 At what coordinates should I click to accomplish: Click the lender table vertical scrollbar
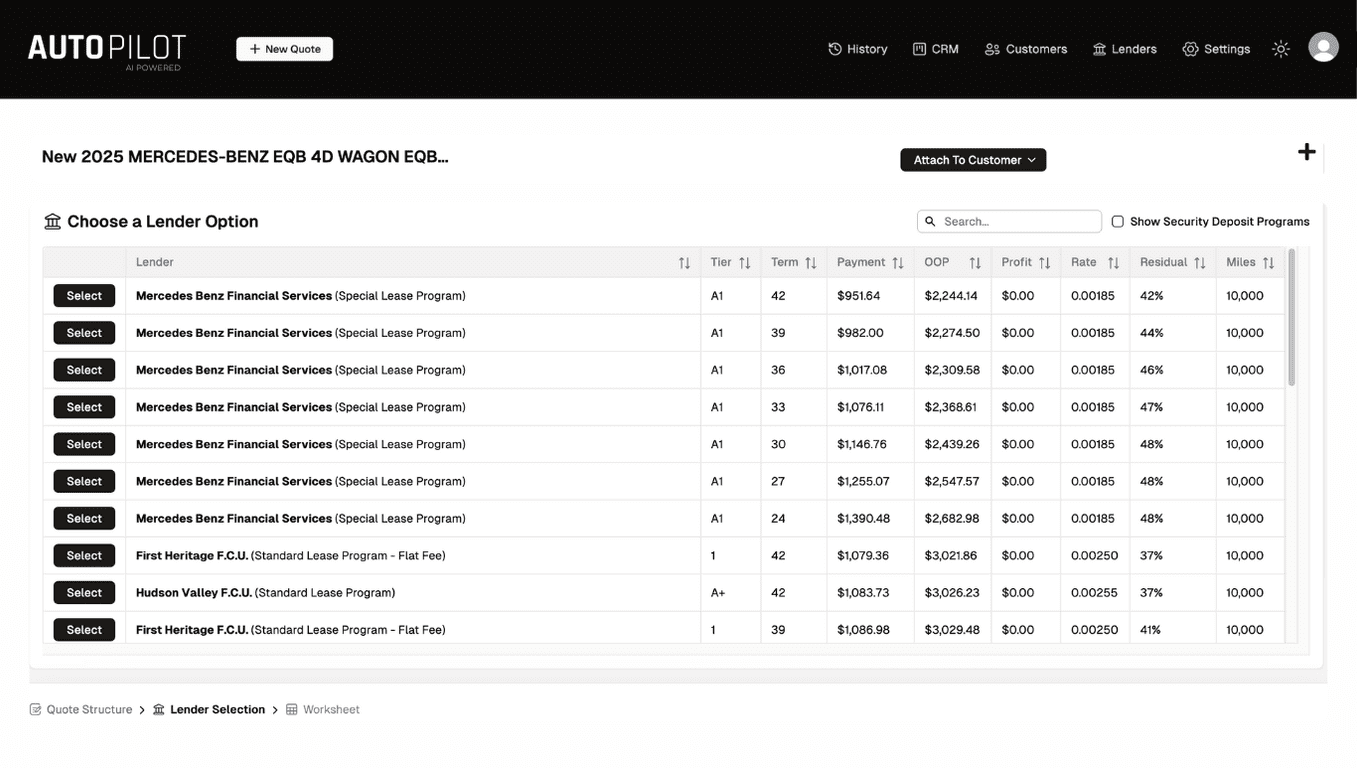coord(1291,317)
